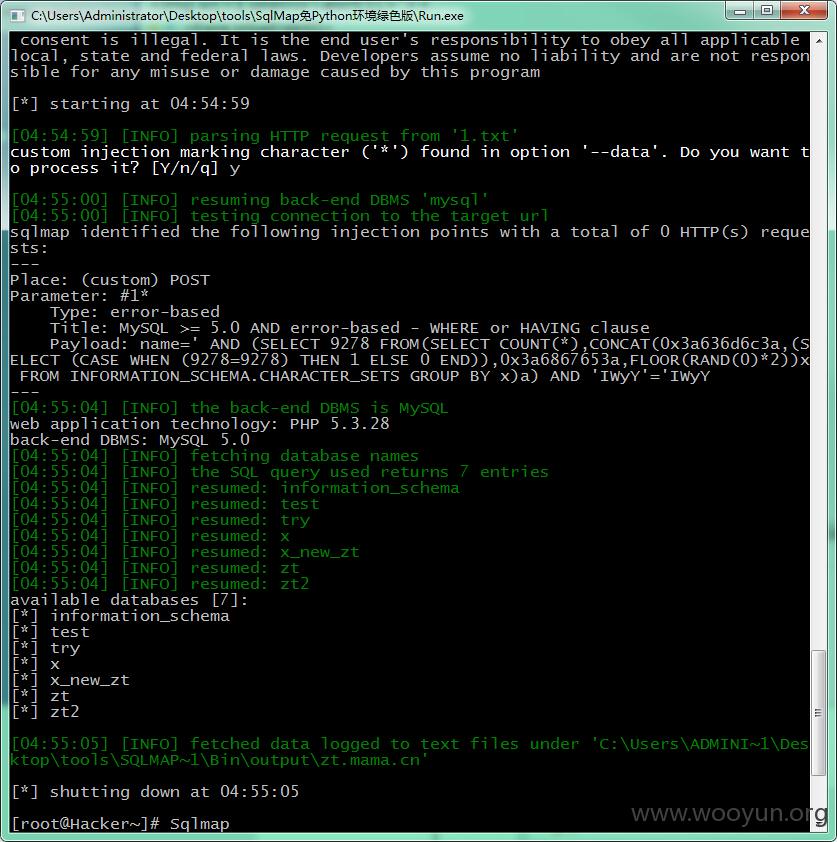
Task: Click the 'Type: error-based' line
Action: pos(135,312)
